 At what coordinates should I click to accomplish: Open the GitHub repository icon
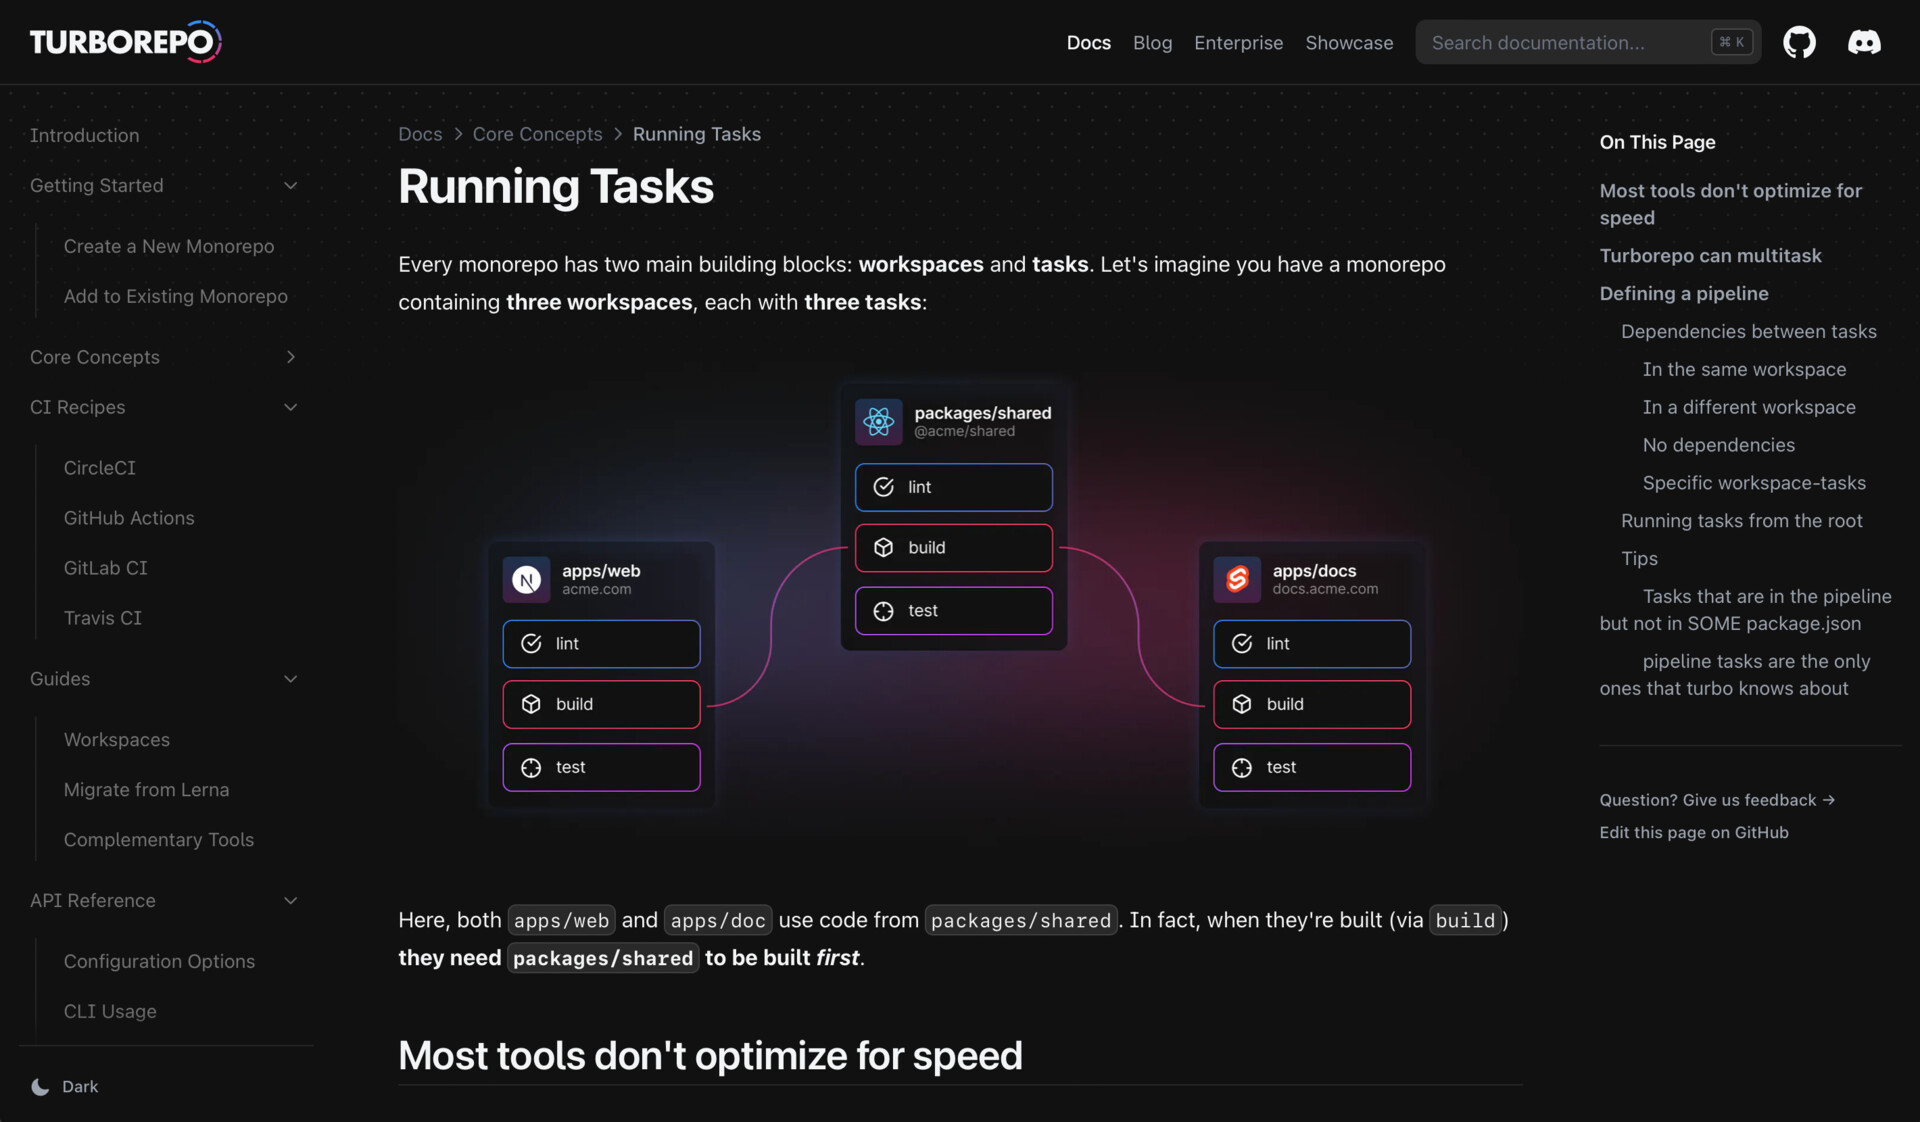click(1799, 42)
